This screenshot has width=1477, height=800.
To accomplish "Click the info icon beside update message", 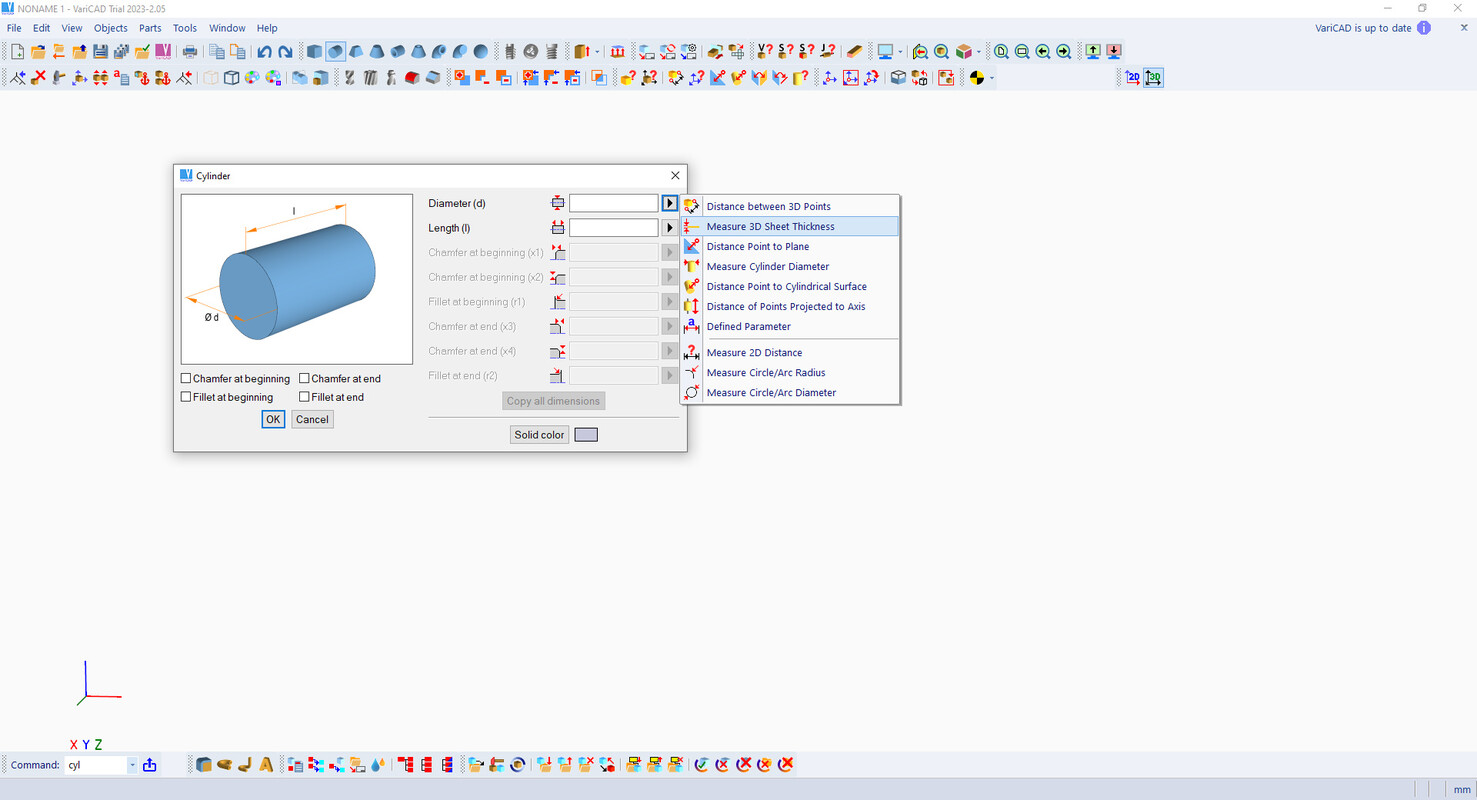I will [1424, 28].
